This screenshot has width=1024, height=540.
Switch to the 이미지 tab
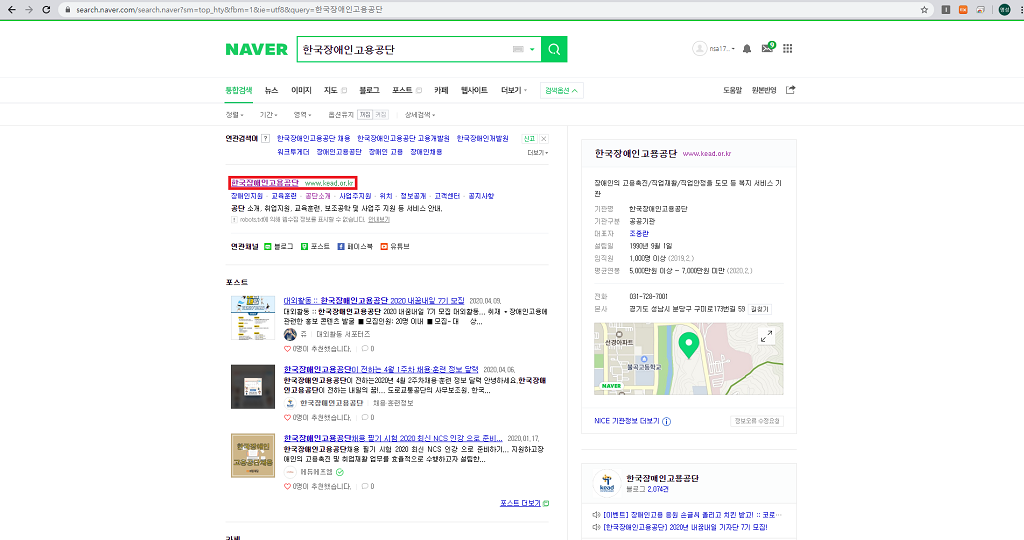click(301, 91)
